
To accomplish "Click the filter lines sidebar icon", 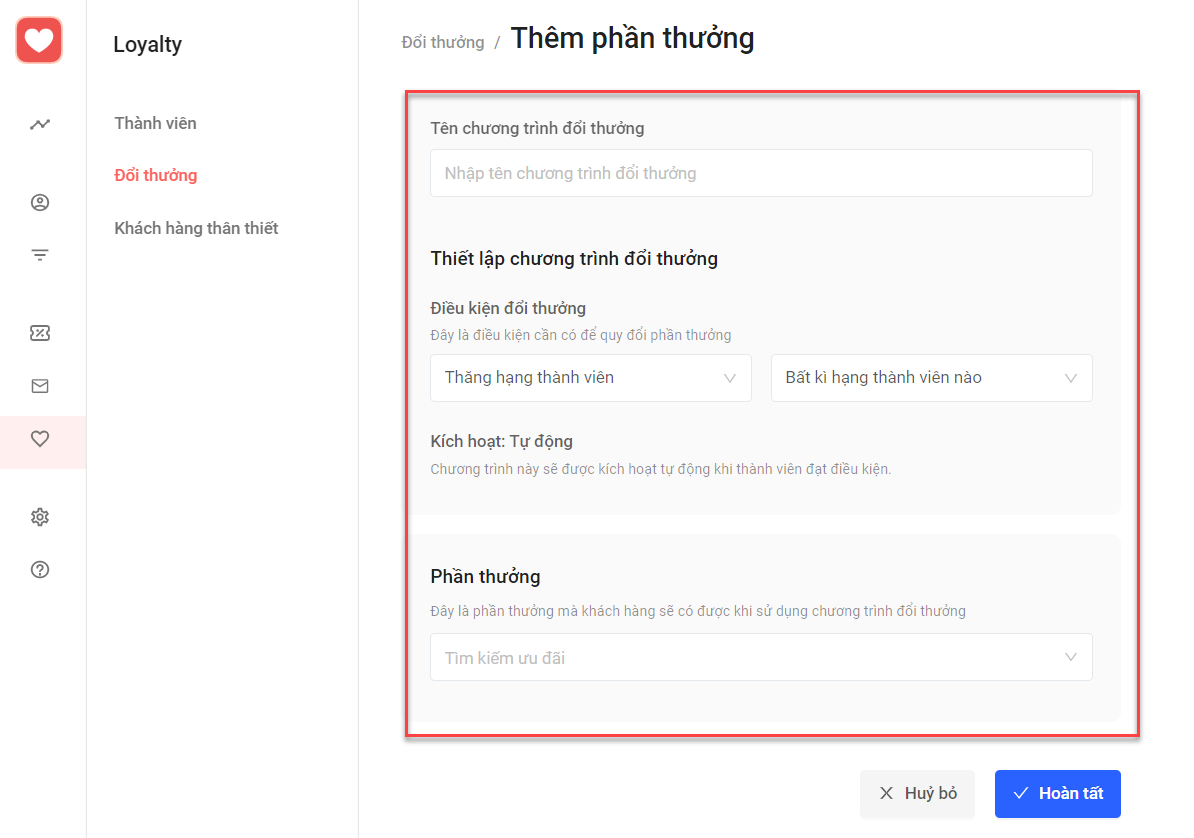I will [40, 254].
